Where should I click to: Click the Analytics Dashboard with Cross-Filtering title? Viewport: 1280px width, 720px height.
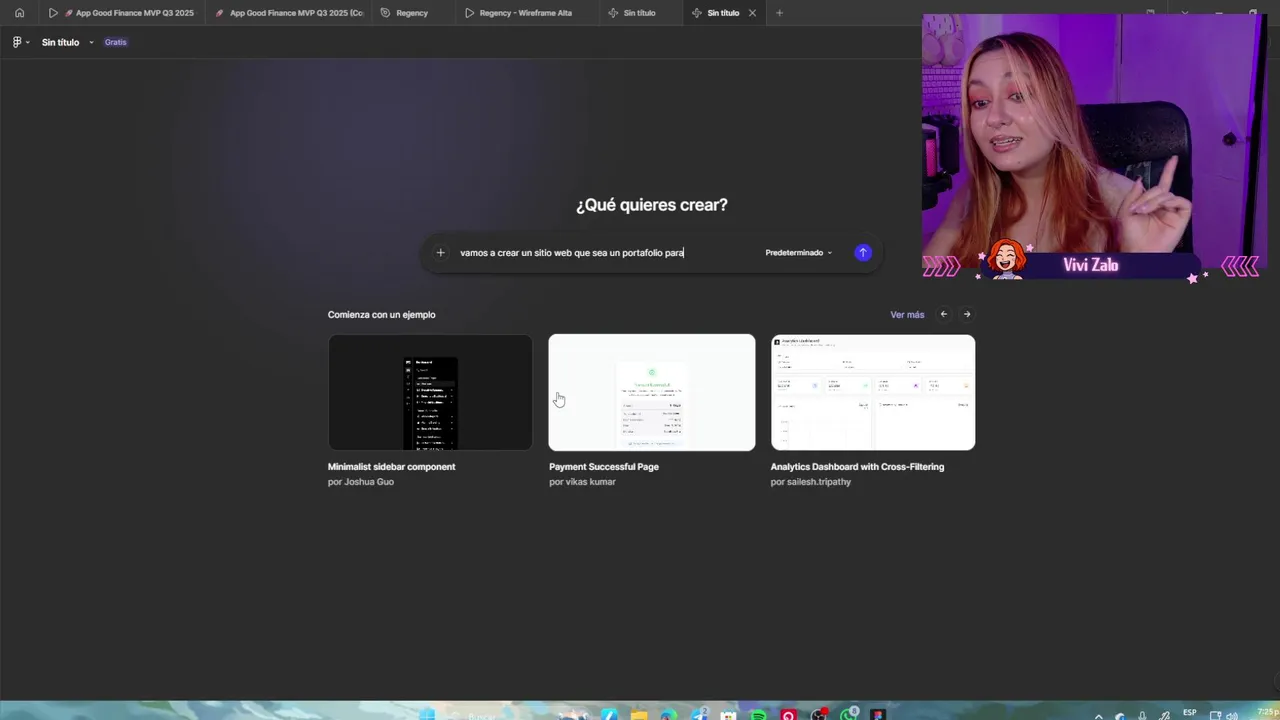[x=857, y=467]
